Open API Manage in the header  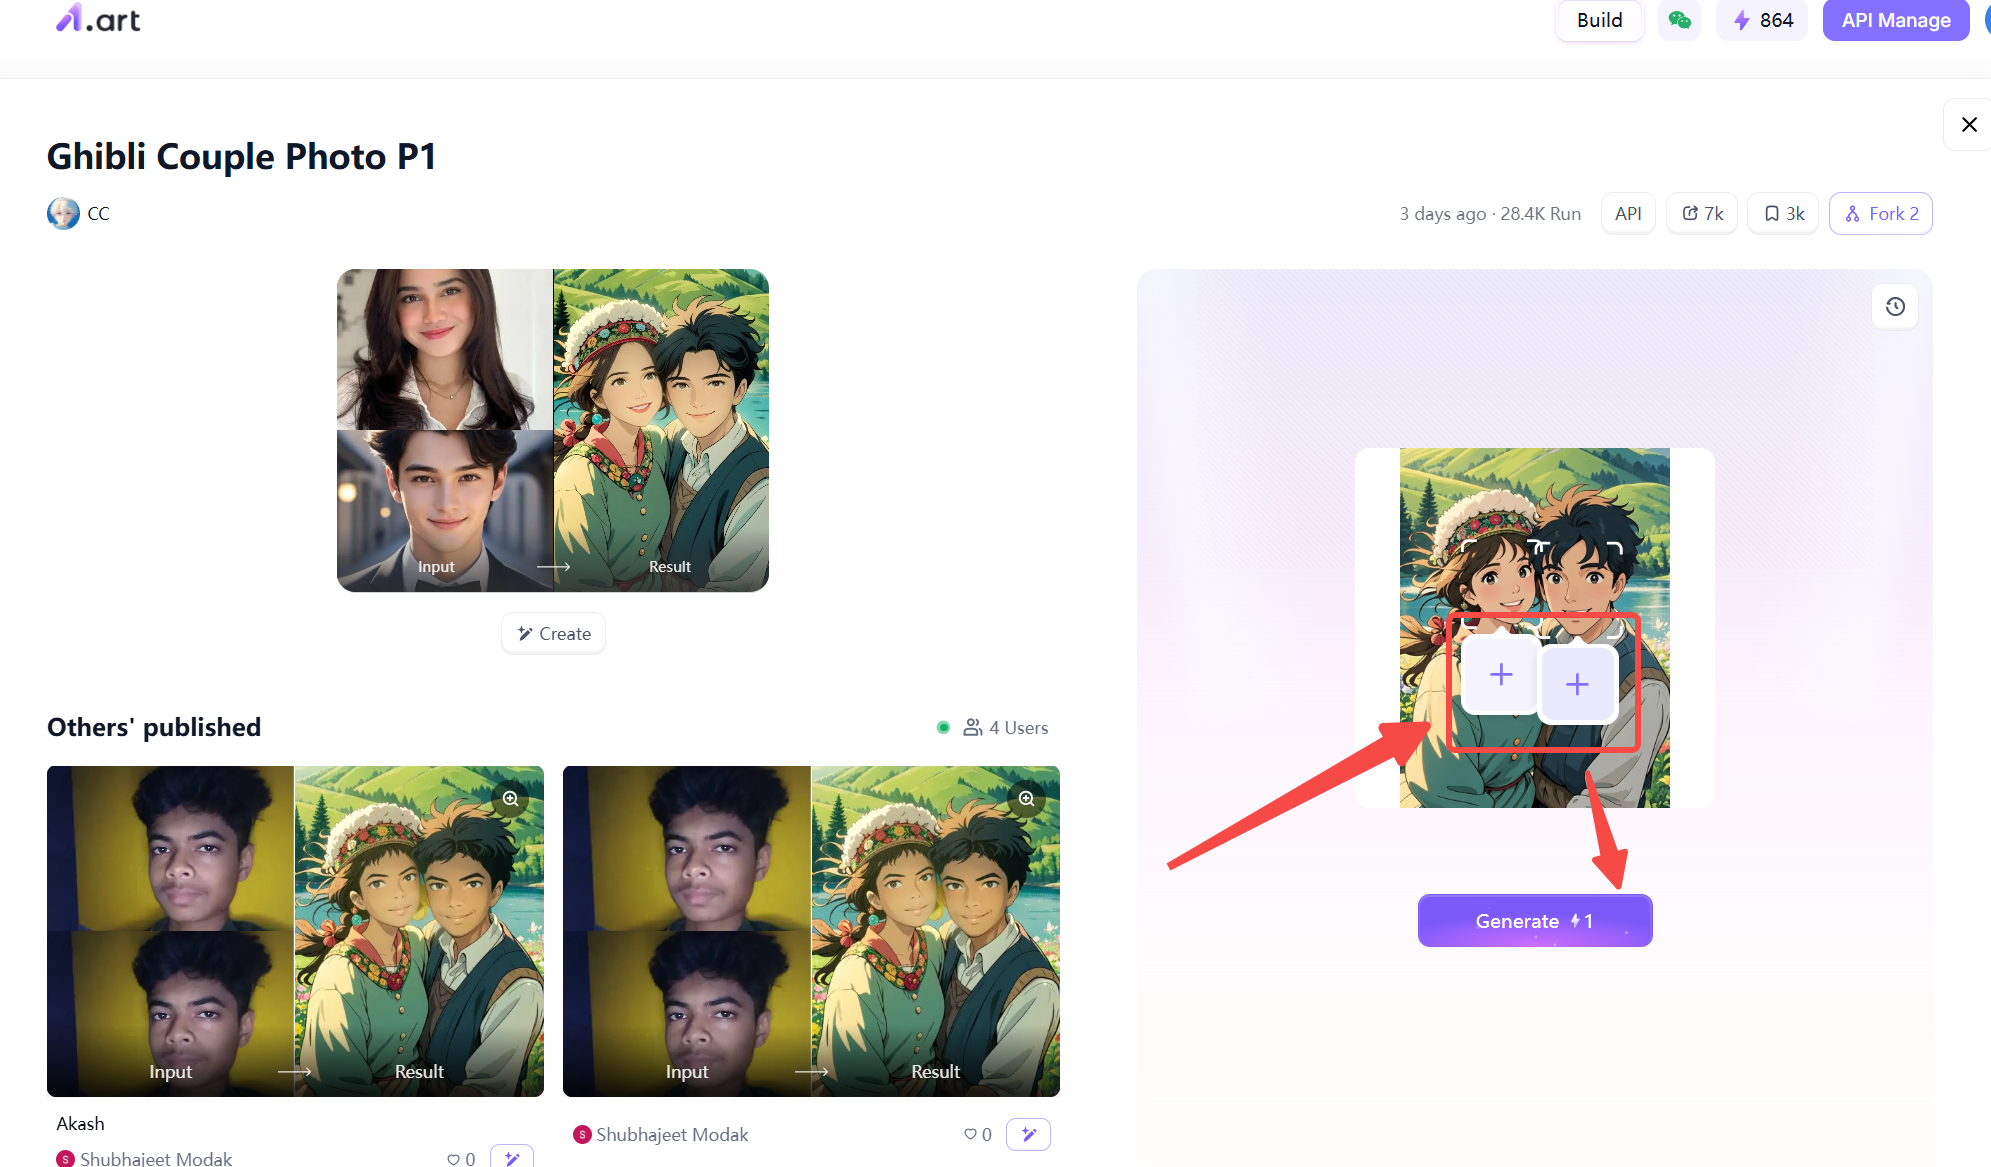coord(1895,20)
